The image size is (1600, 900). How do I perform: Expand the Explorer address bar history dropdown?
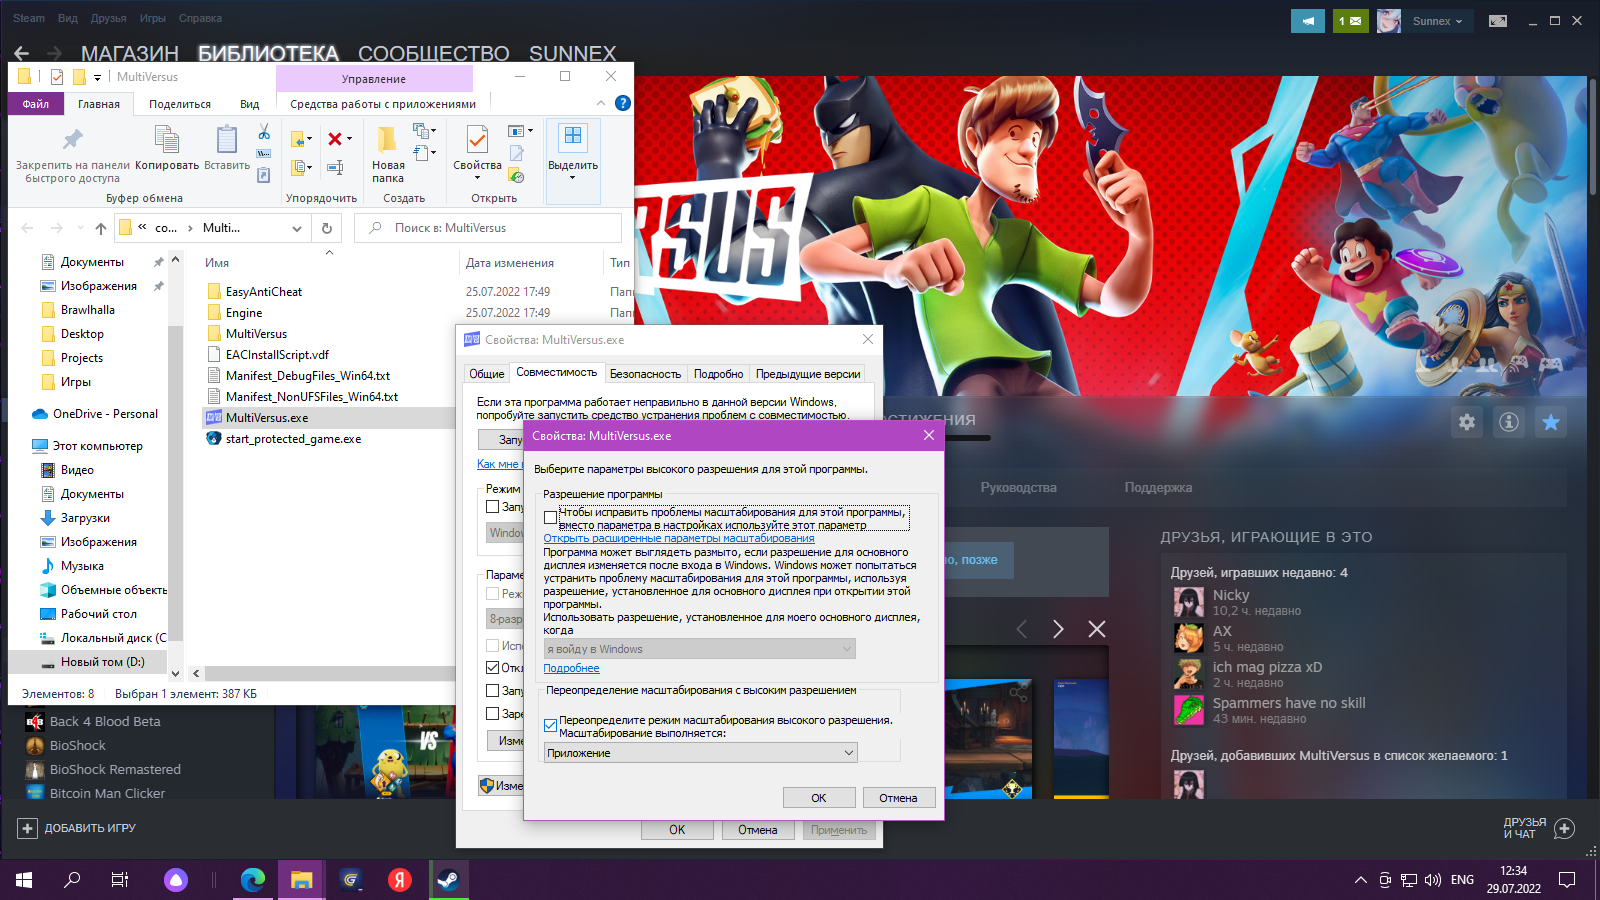(x=297, y=229)
